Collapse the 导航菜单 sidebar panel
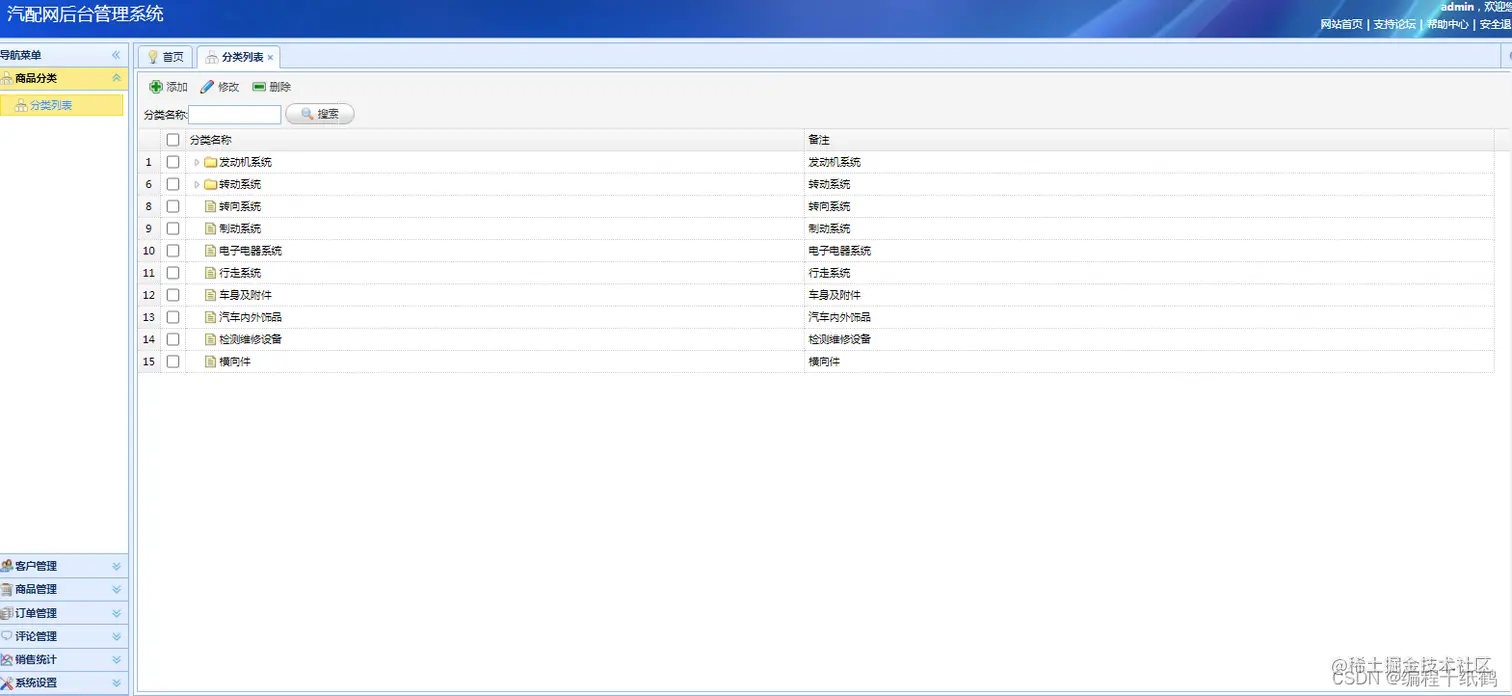 click(116, 55)
